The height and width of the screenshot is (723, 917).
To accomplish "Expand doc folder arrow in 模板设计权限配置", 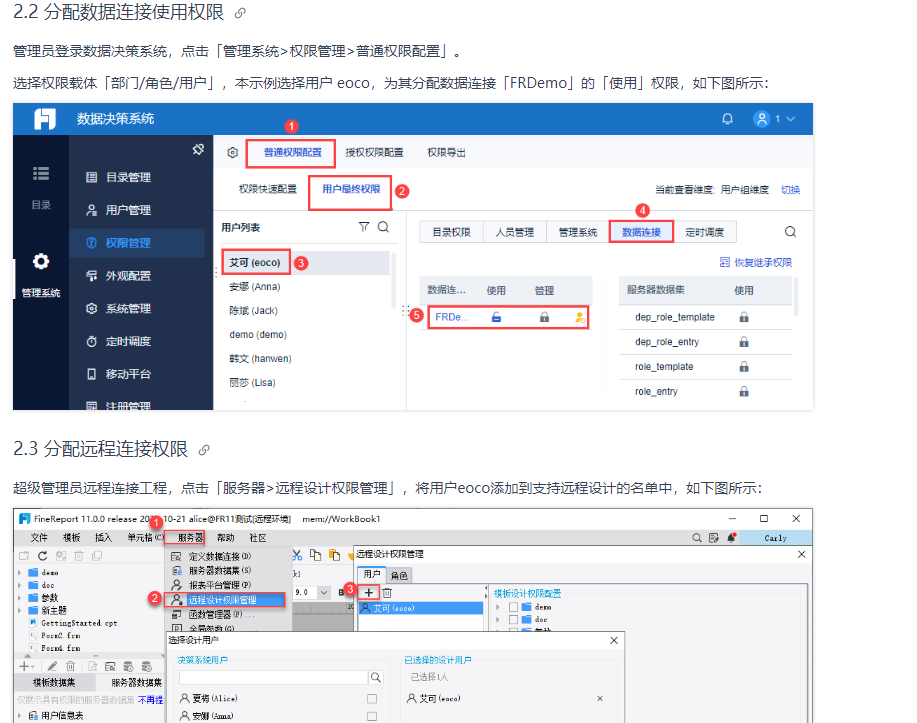I will click(x=498, y=619).
